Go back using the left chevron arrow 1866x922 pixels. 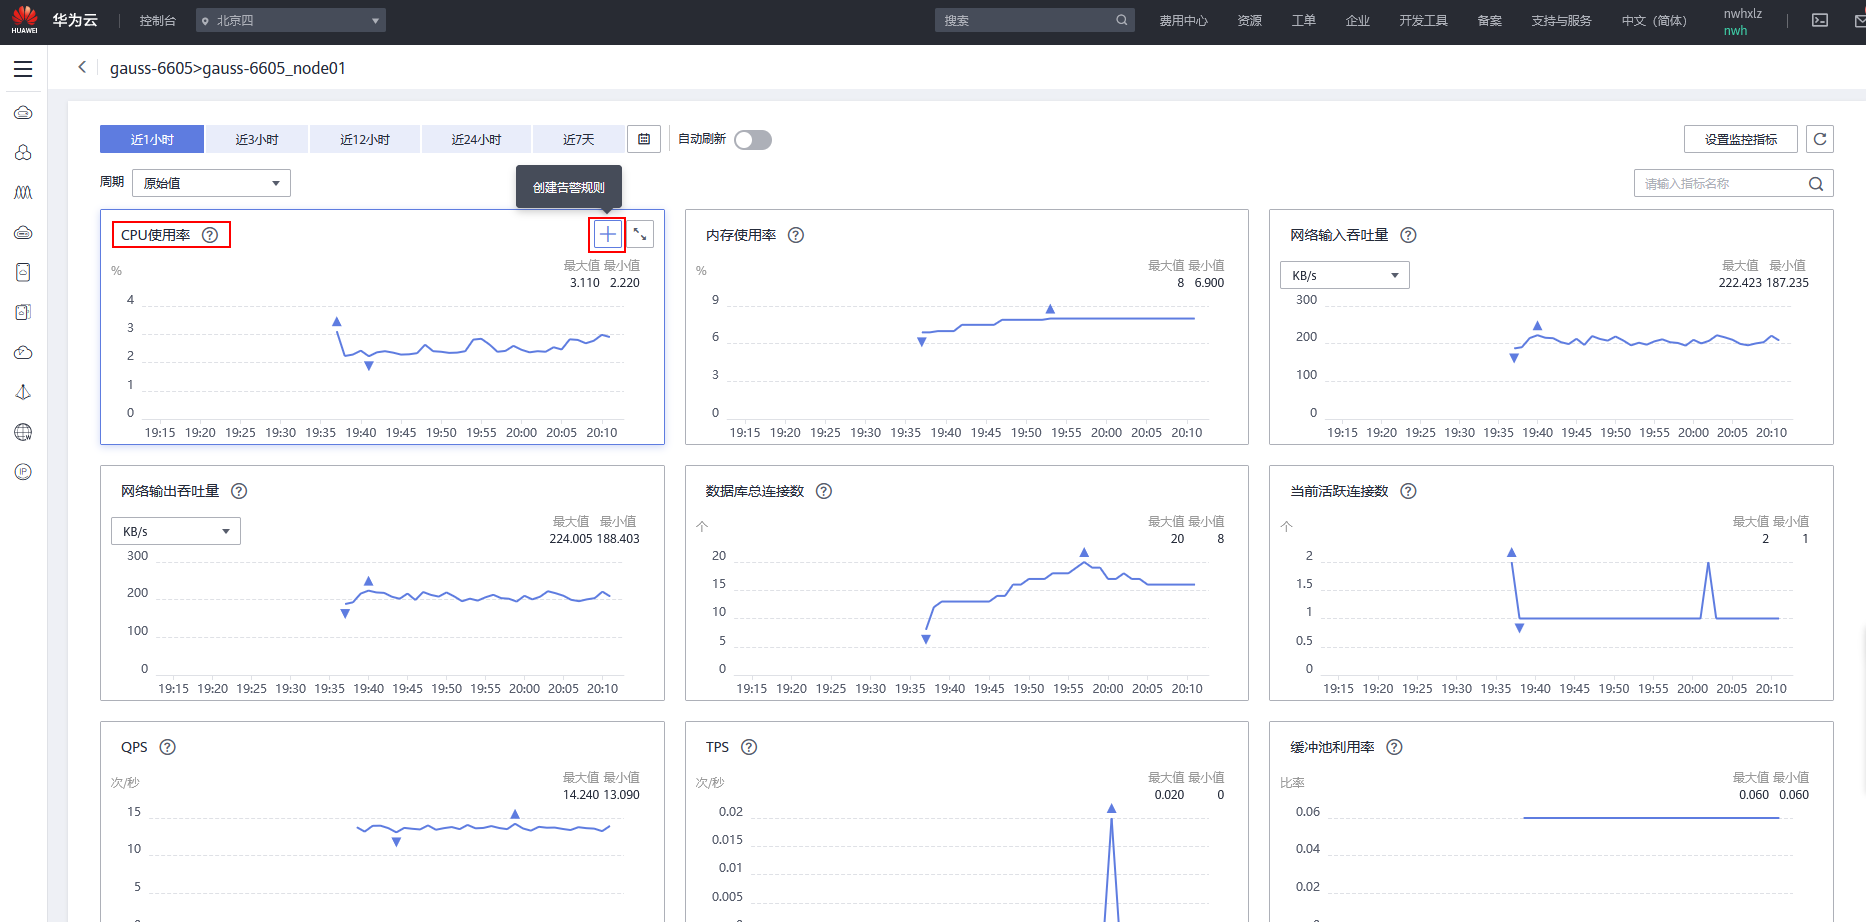82,67
